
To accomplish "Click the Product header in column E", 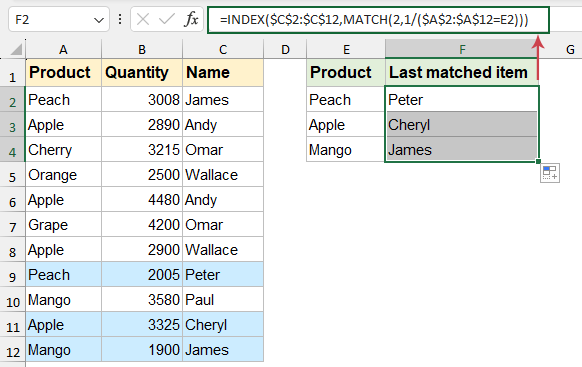I will click(346, 73).
